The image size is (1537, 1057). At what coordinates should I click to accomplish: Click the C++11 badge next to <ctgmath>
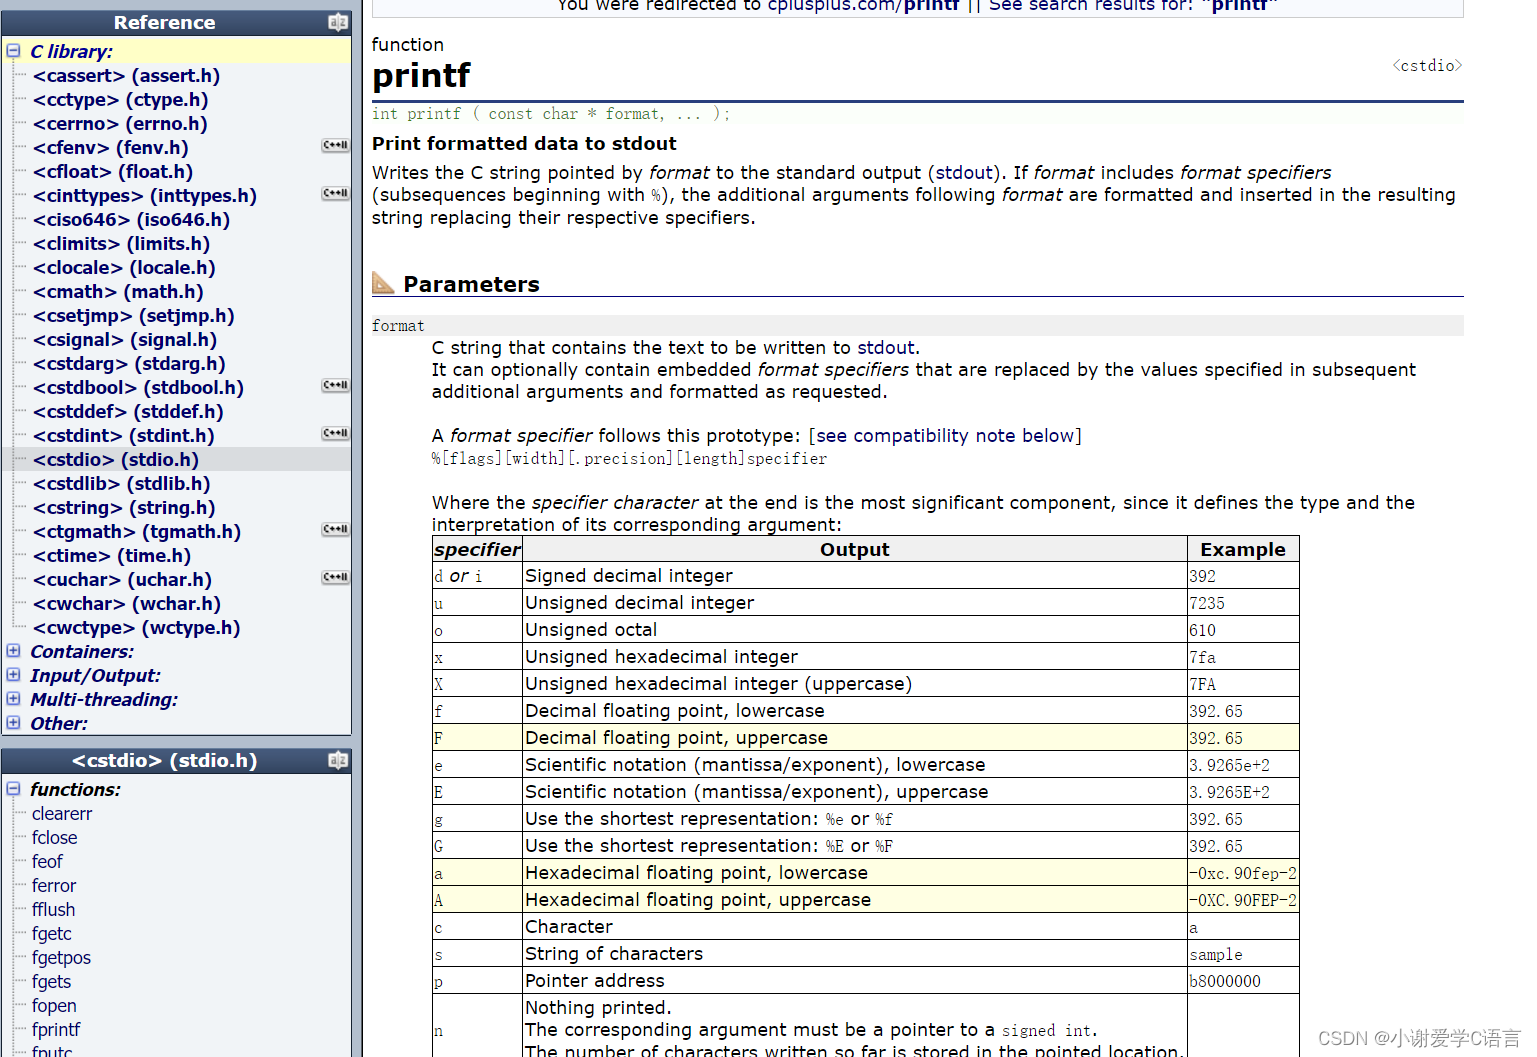pyautogui.click(x=335, y=530)
